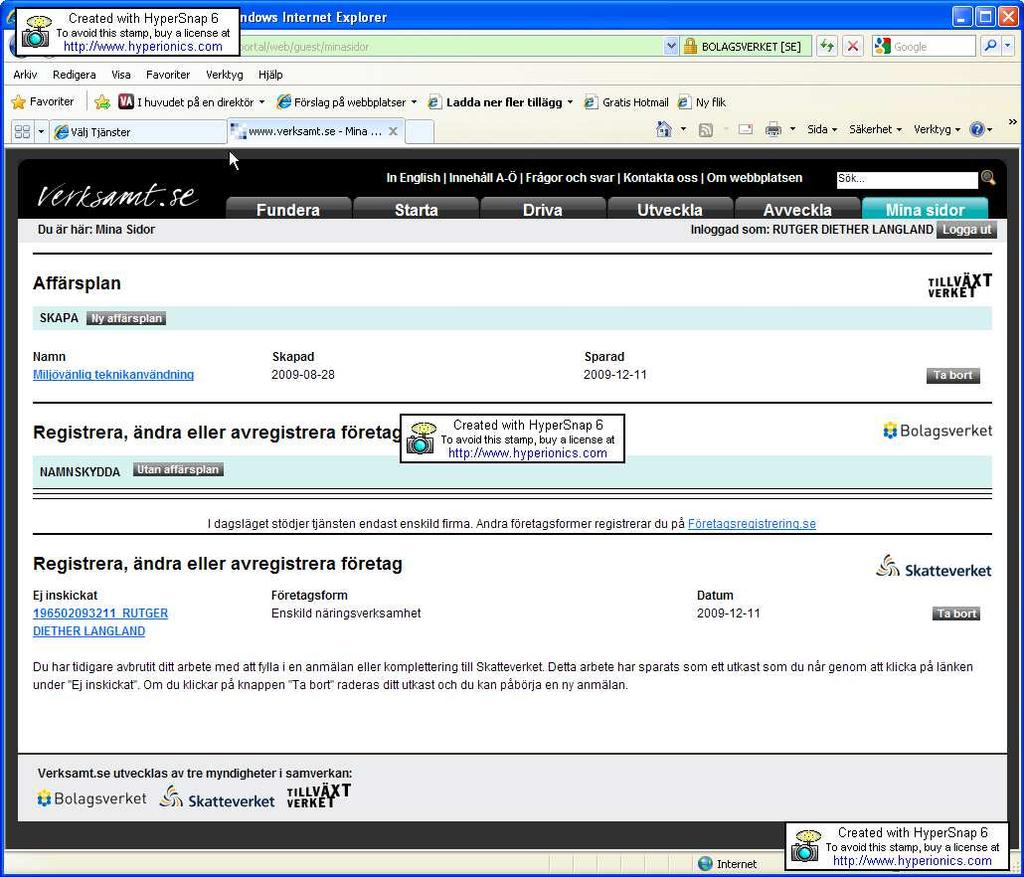The height and width of the screenshot is (877, 1024).
Task: Click the Bolagsverket logo beside the registration heading
Action: click(937, 431)
